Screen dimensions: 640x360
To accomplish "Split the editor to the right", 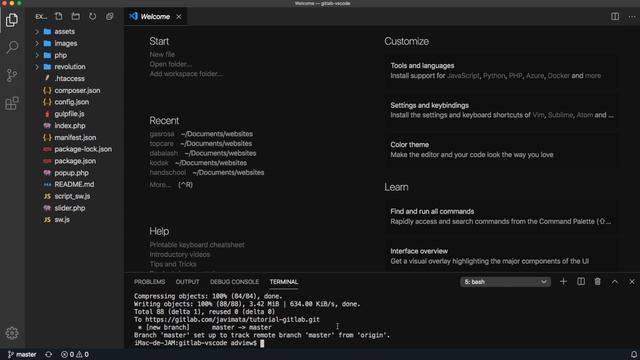I will 615,16.
